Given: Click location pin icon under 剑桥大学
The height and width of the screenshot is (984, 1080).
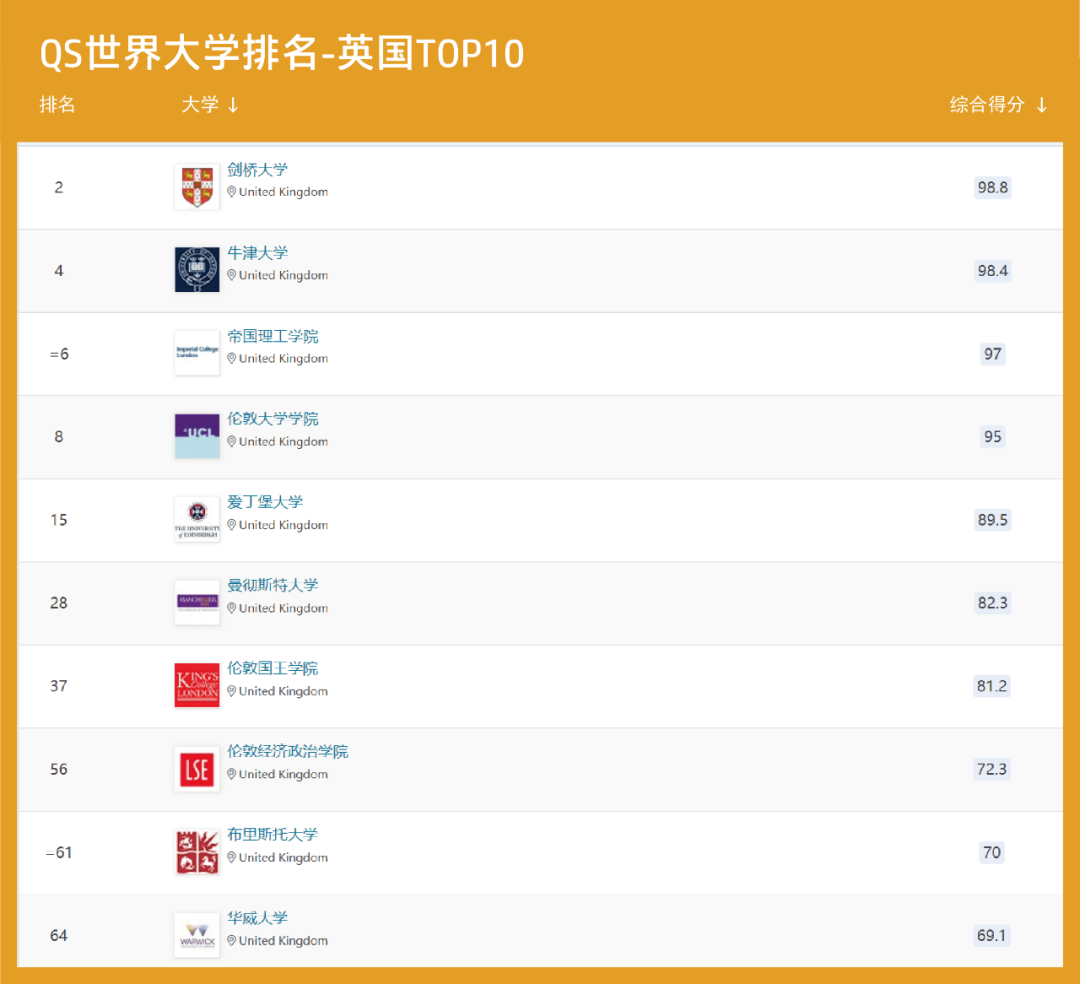Looking at the screenshot, I should pyautogui.click(x=232, y=192).
